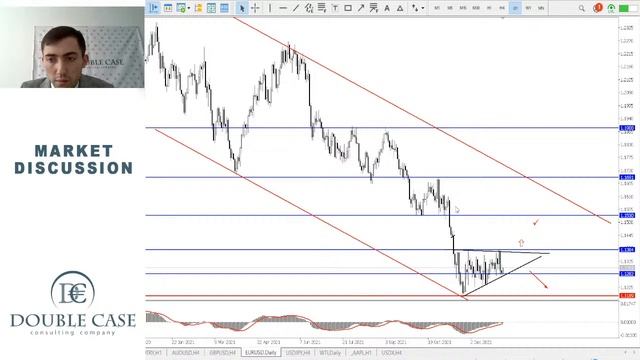Switch chart to M5 timeframe
This screenshot has height=360, width=640.
450,8
